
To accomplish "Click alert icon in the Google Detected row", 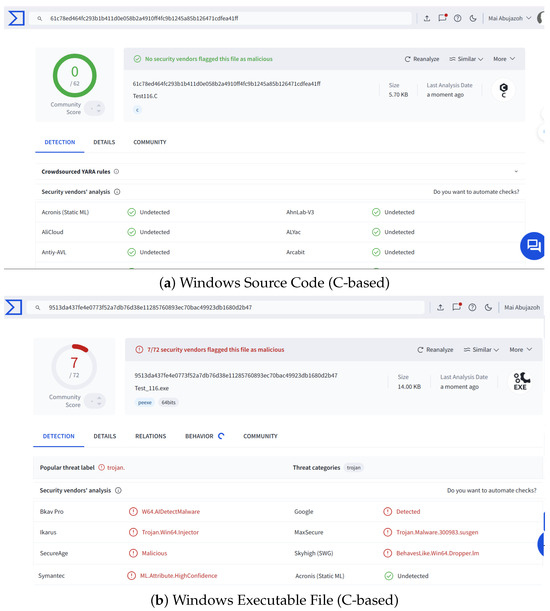I will pos(387,511).
